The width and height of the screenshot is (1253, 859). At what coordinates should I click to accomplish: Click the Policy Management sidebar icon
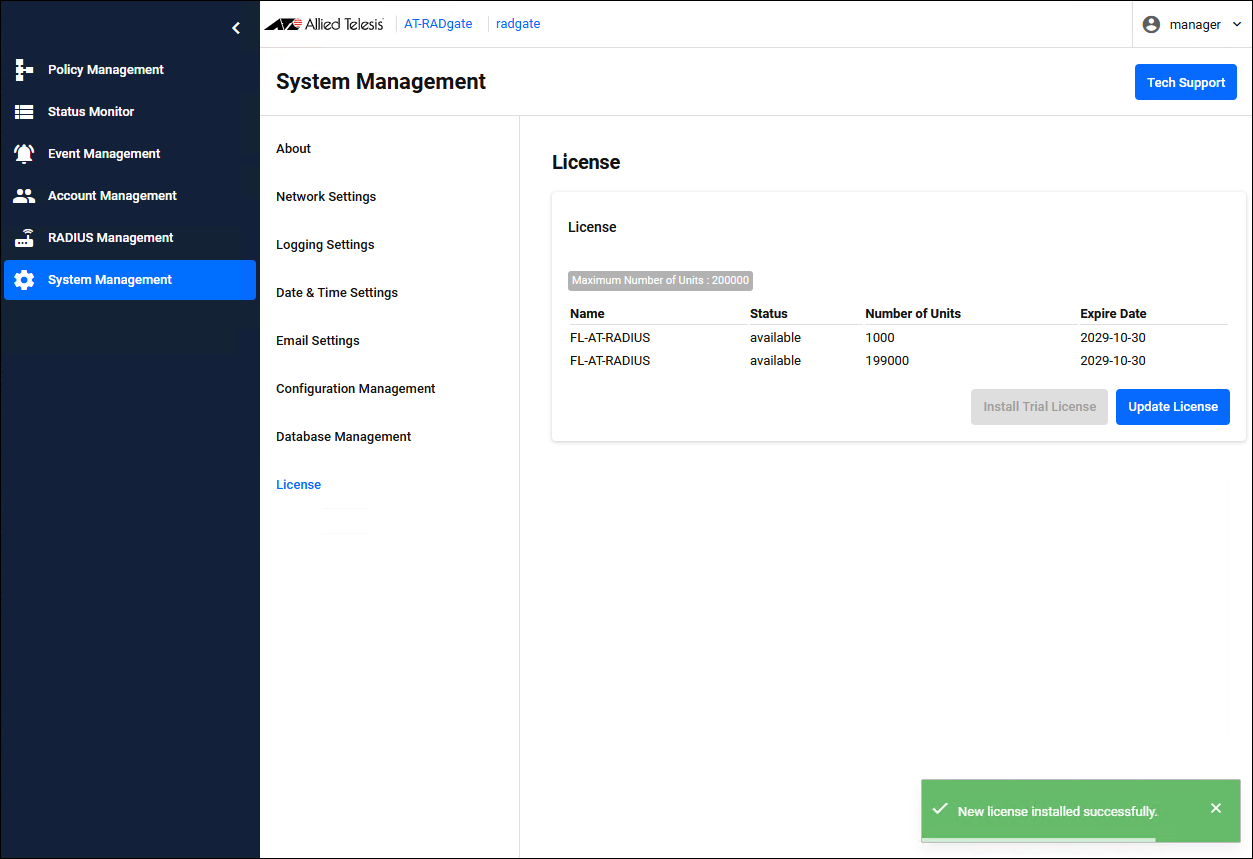24,70
